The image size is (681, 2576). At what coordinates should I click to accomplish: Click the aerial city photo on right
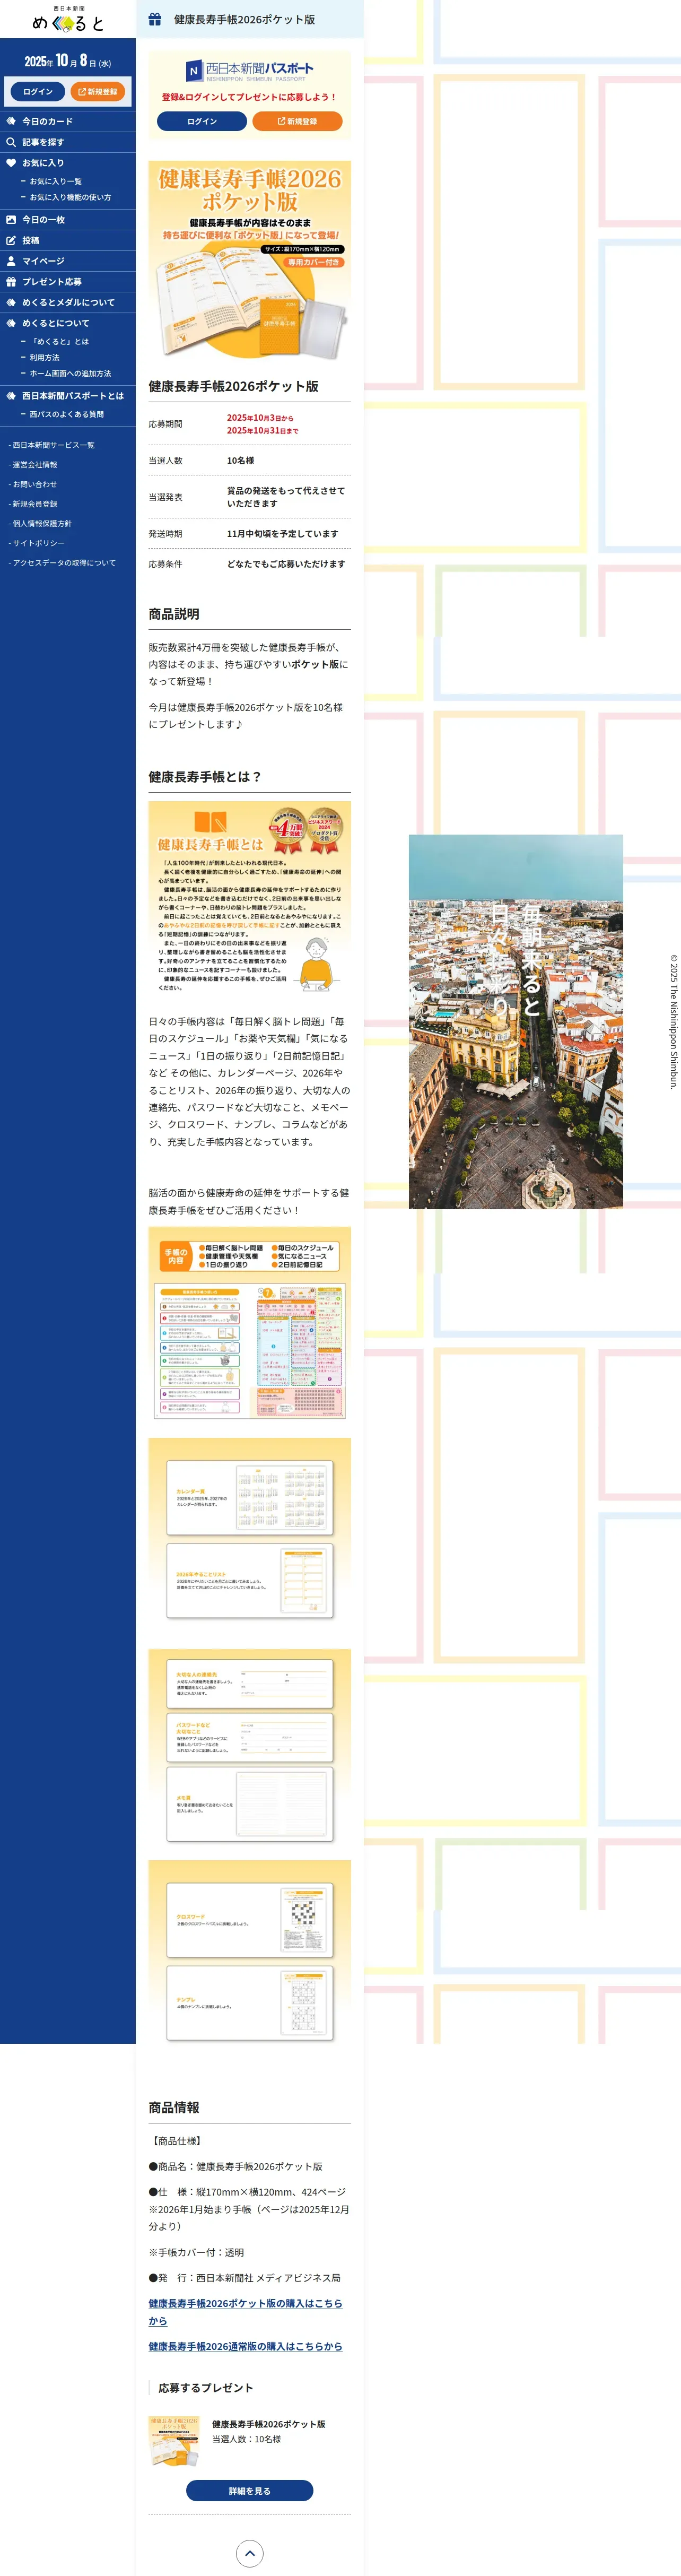coord(516,1021)
